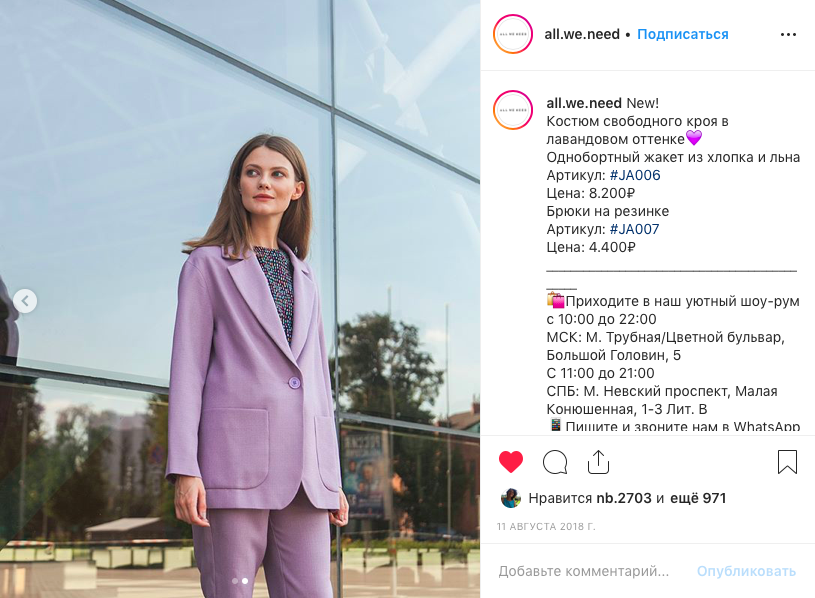The height and width of the screenshot is (598, 815).
Task: Open all.we.need username in header
Action: 582,34
